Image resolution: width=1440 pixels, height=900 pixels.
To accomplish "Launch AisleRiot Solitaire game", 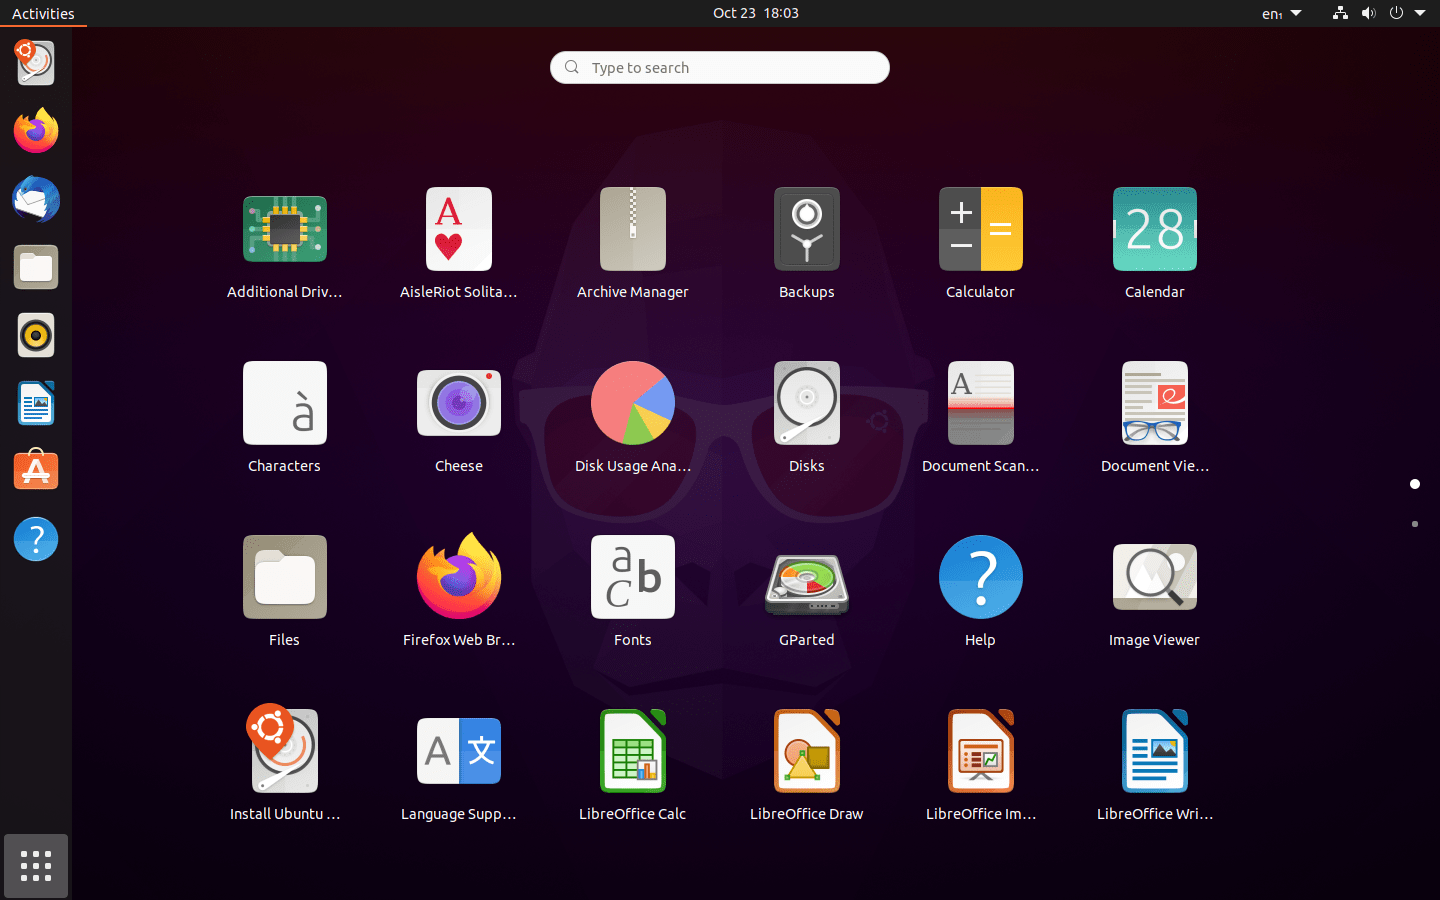I will point(459,229).
